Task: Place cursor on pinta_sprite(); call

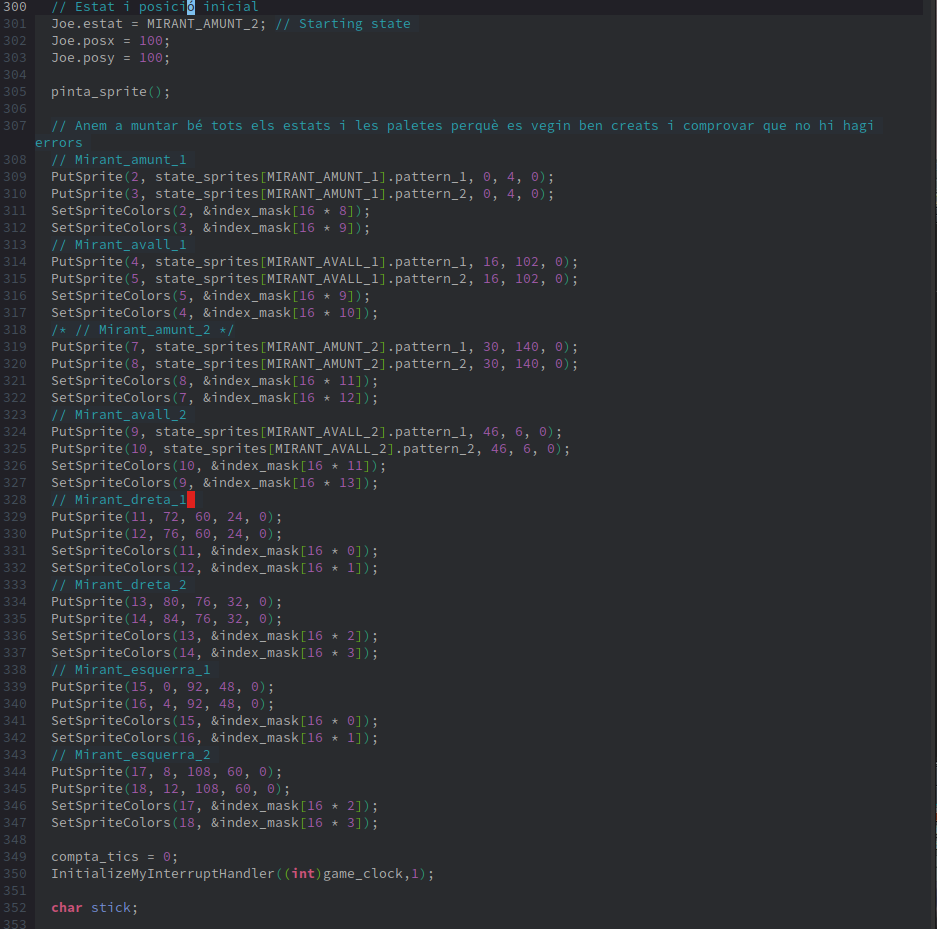Action: [111, 92]
